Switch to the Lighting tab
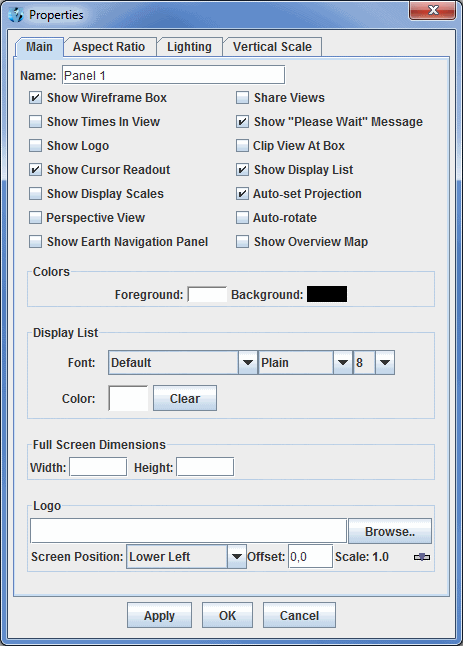 189,47
